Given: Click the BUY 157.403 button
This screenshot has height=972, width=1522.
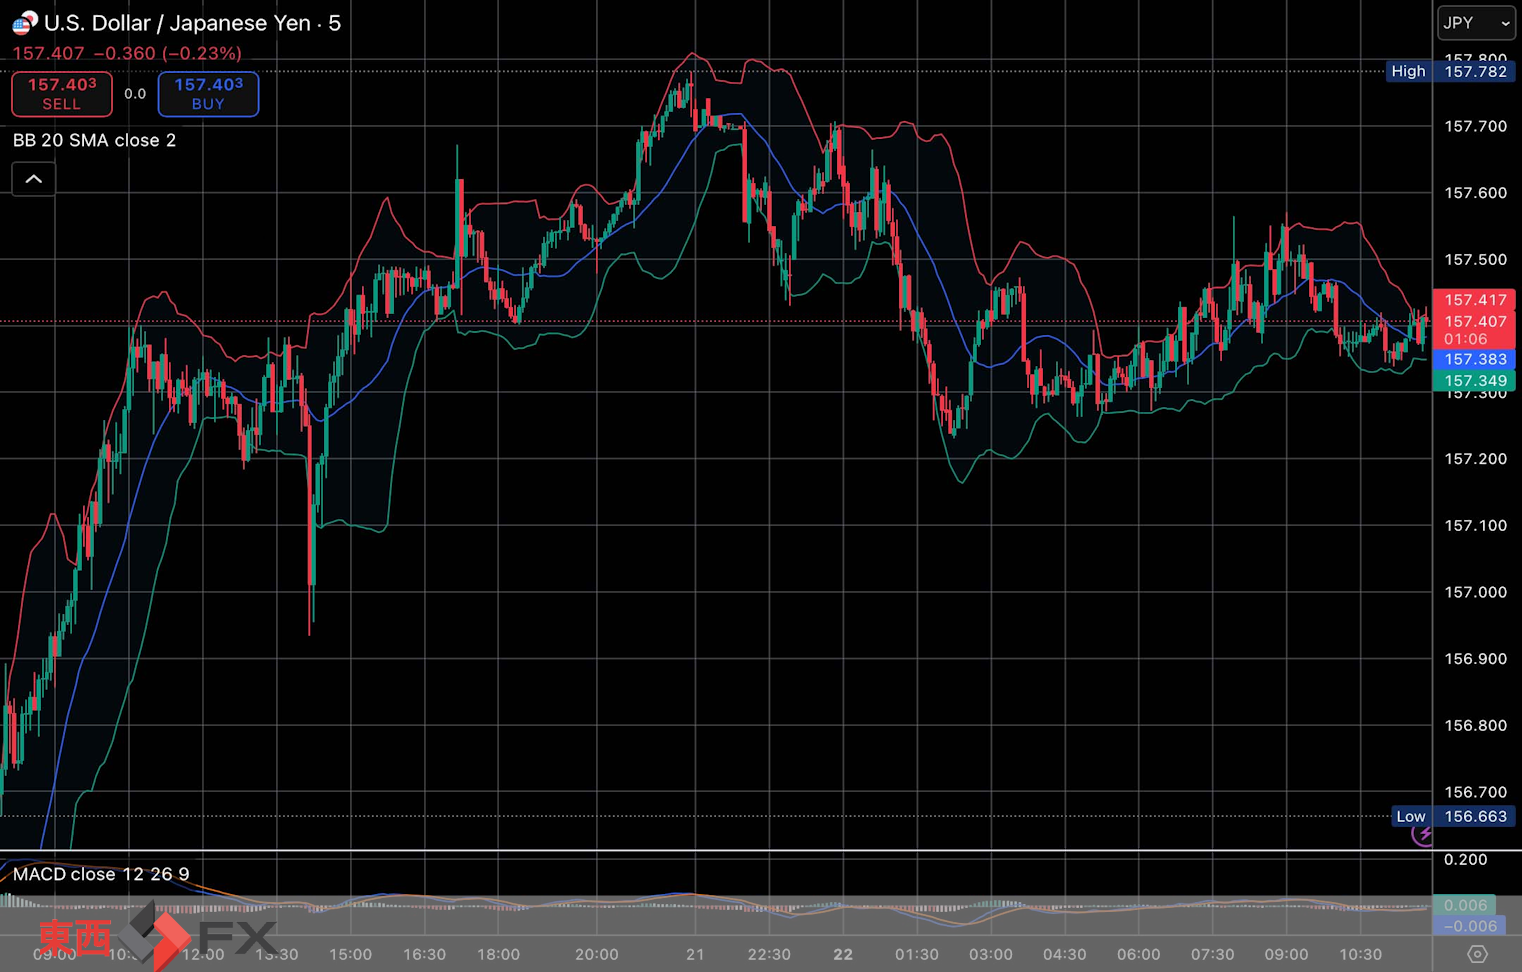Looking at the screenshot, I should 208,94.
